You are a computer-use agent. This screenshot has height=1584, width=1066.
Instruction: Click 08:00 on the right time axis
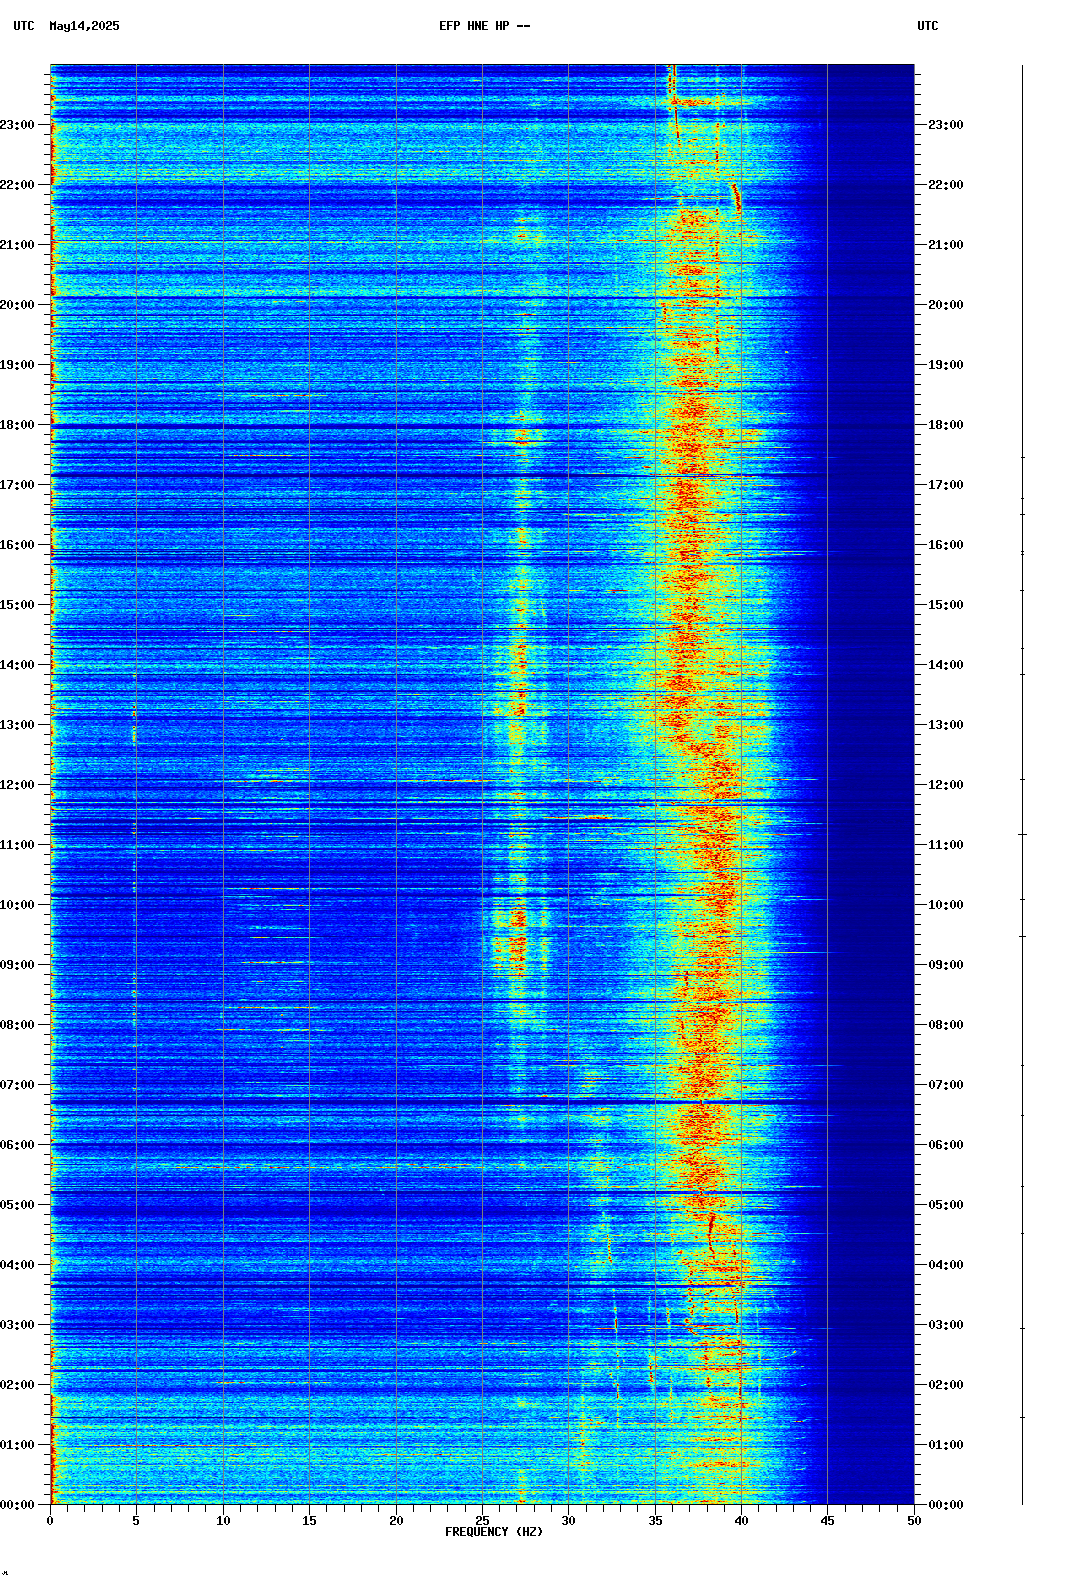pyautogui.click(x=946, y=1025)
